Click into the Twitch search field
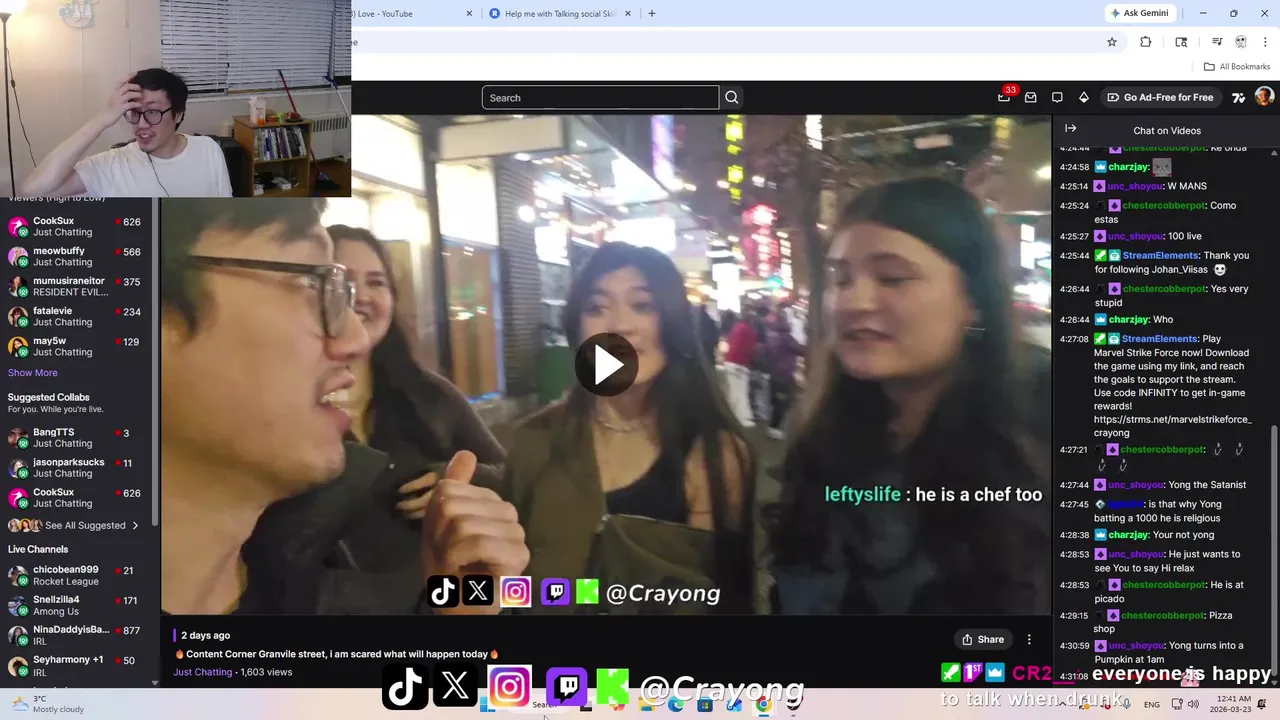The width and height of the screenshot is (1280, 720). click(600, 97)
